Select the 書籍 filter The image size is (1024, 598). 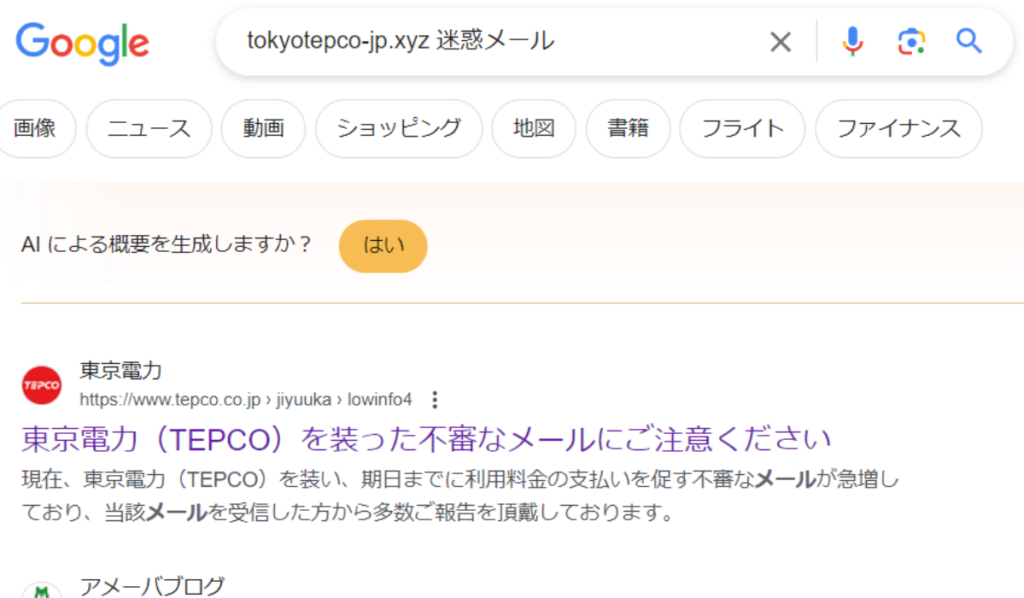628,128
